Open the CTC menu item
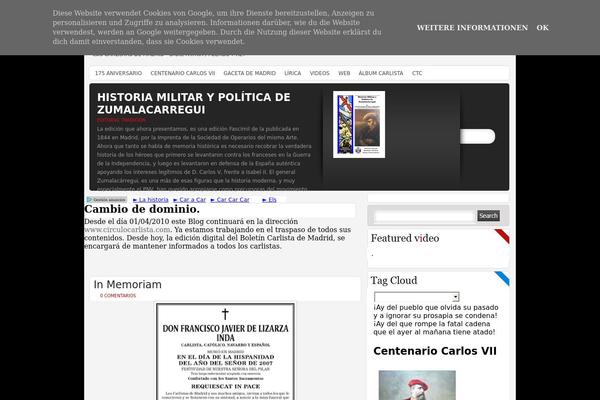This screenshot has height=400, width=600. [417, 73]
